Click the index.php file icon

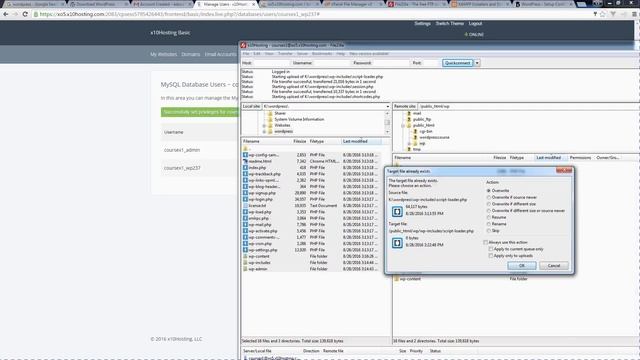[245, 168]
